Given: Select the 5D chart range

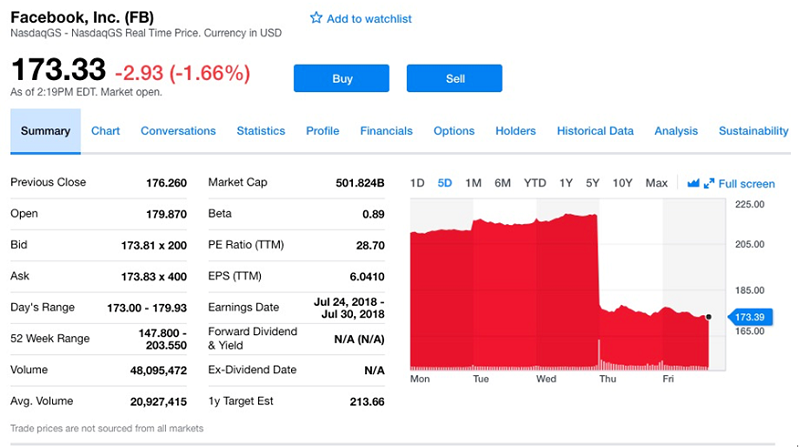Looking at the screenshot, I should [x=444, y=183].
